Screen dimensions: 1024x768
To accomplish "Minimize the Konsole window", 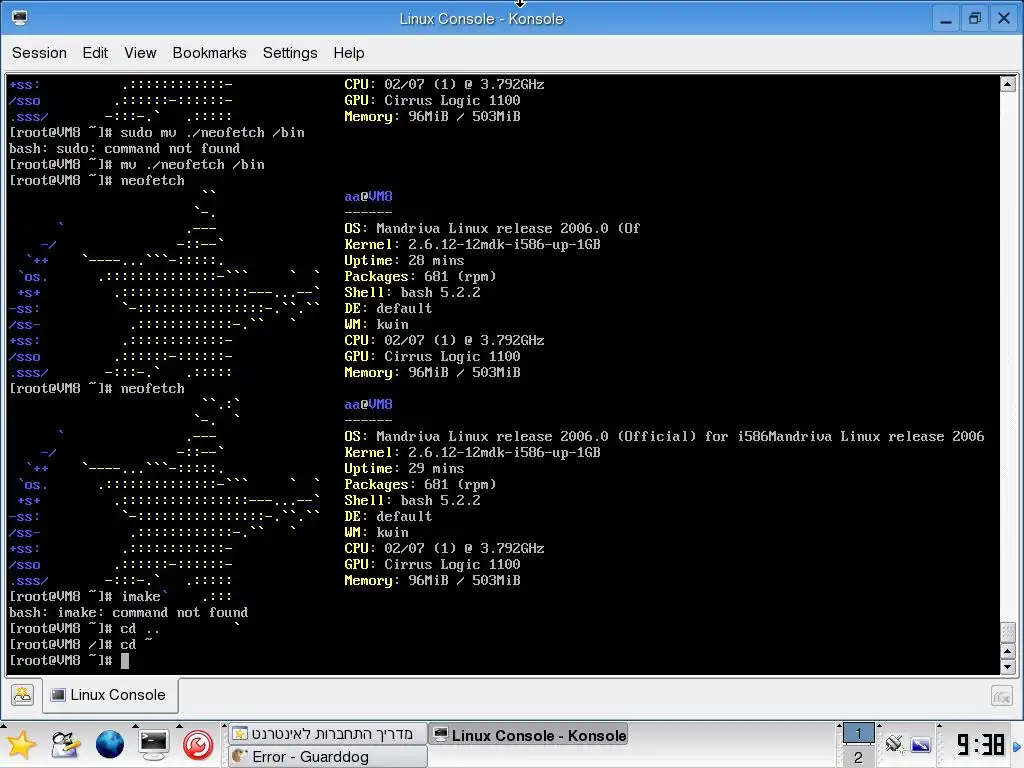I will pos(946,18).
